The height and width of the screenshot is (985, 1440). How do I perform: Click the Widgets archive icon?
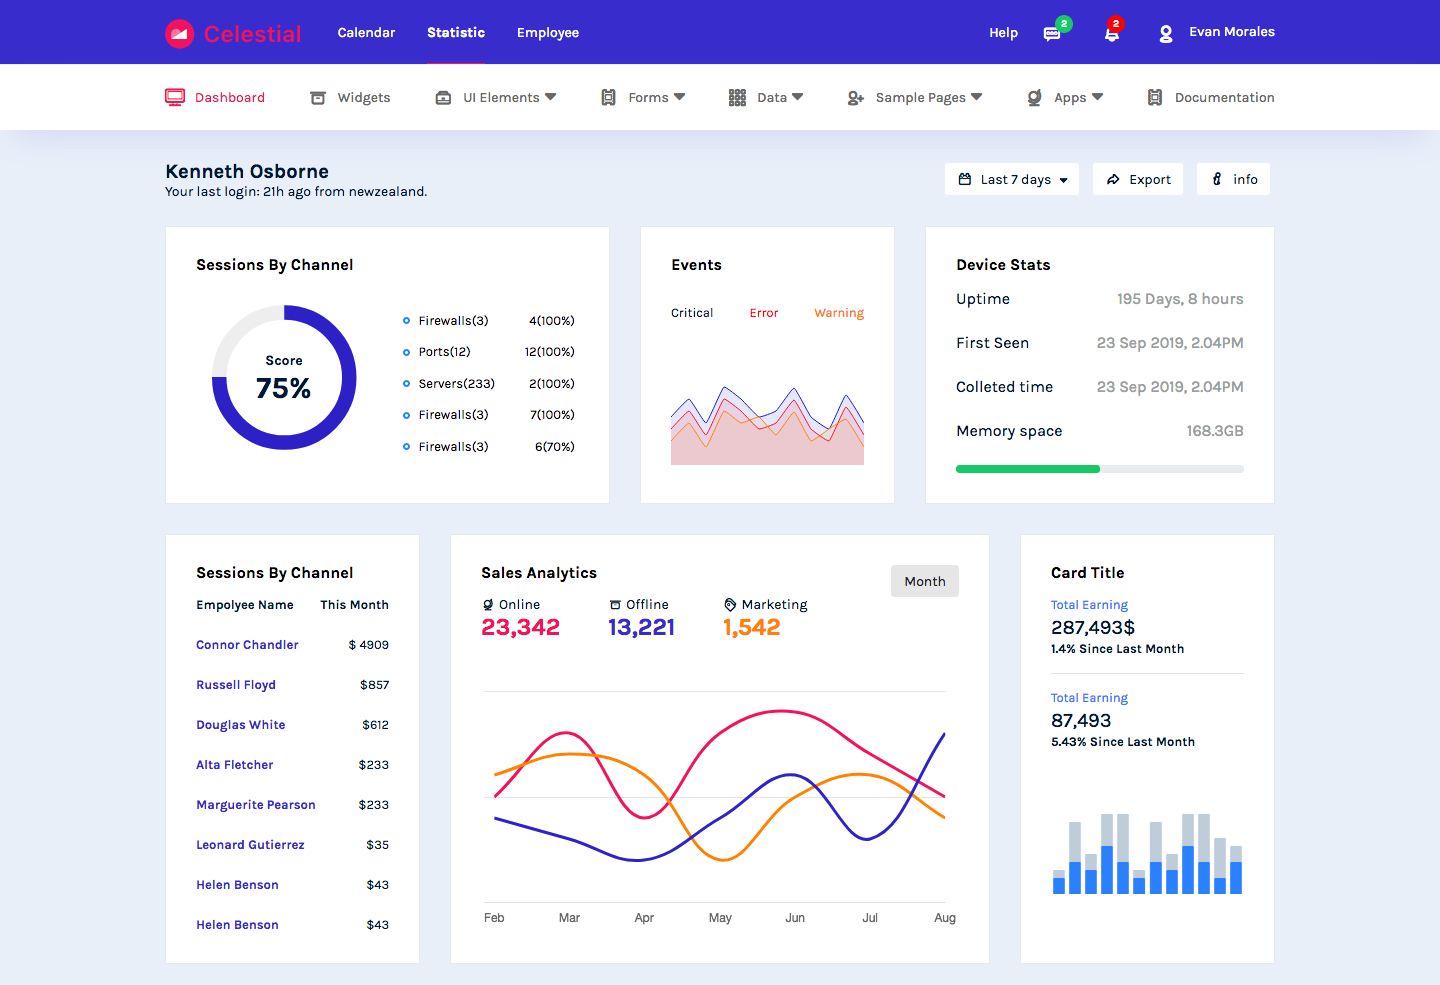coord(318,98)
